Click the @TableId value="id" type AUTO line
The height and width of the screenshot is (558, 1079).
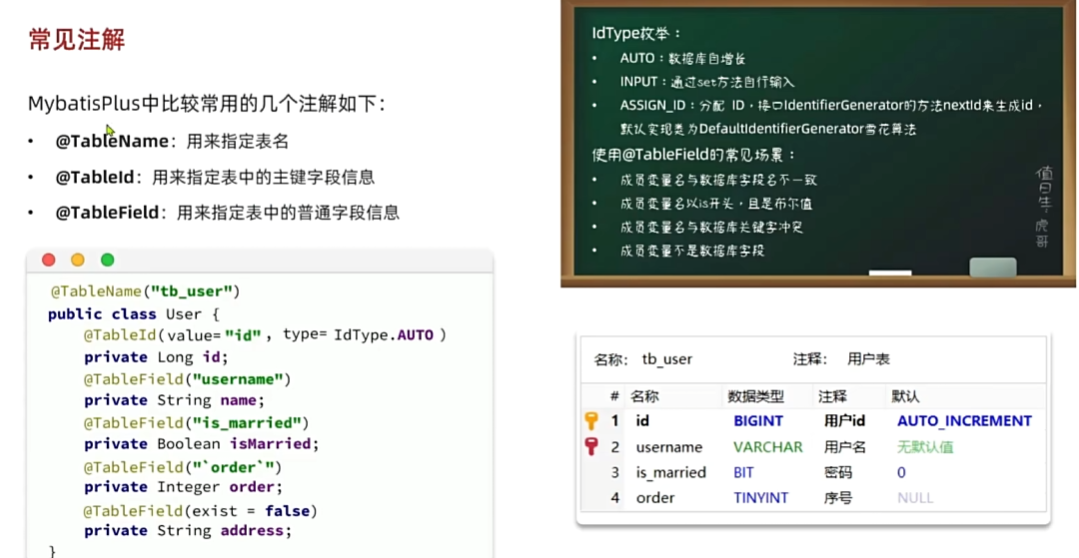[265, 335]
